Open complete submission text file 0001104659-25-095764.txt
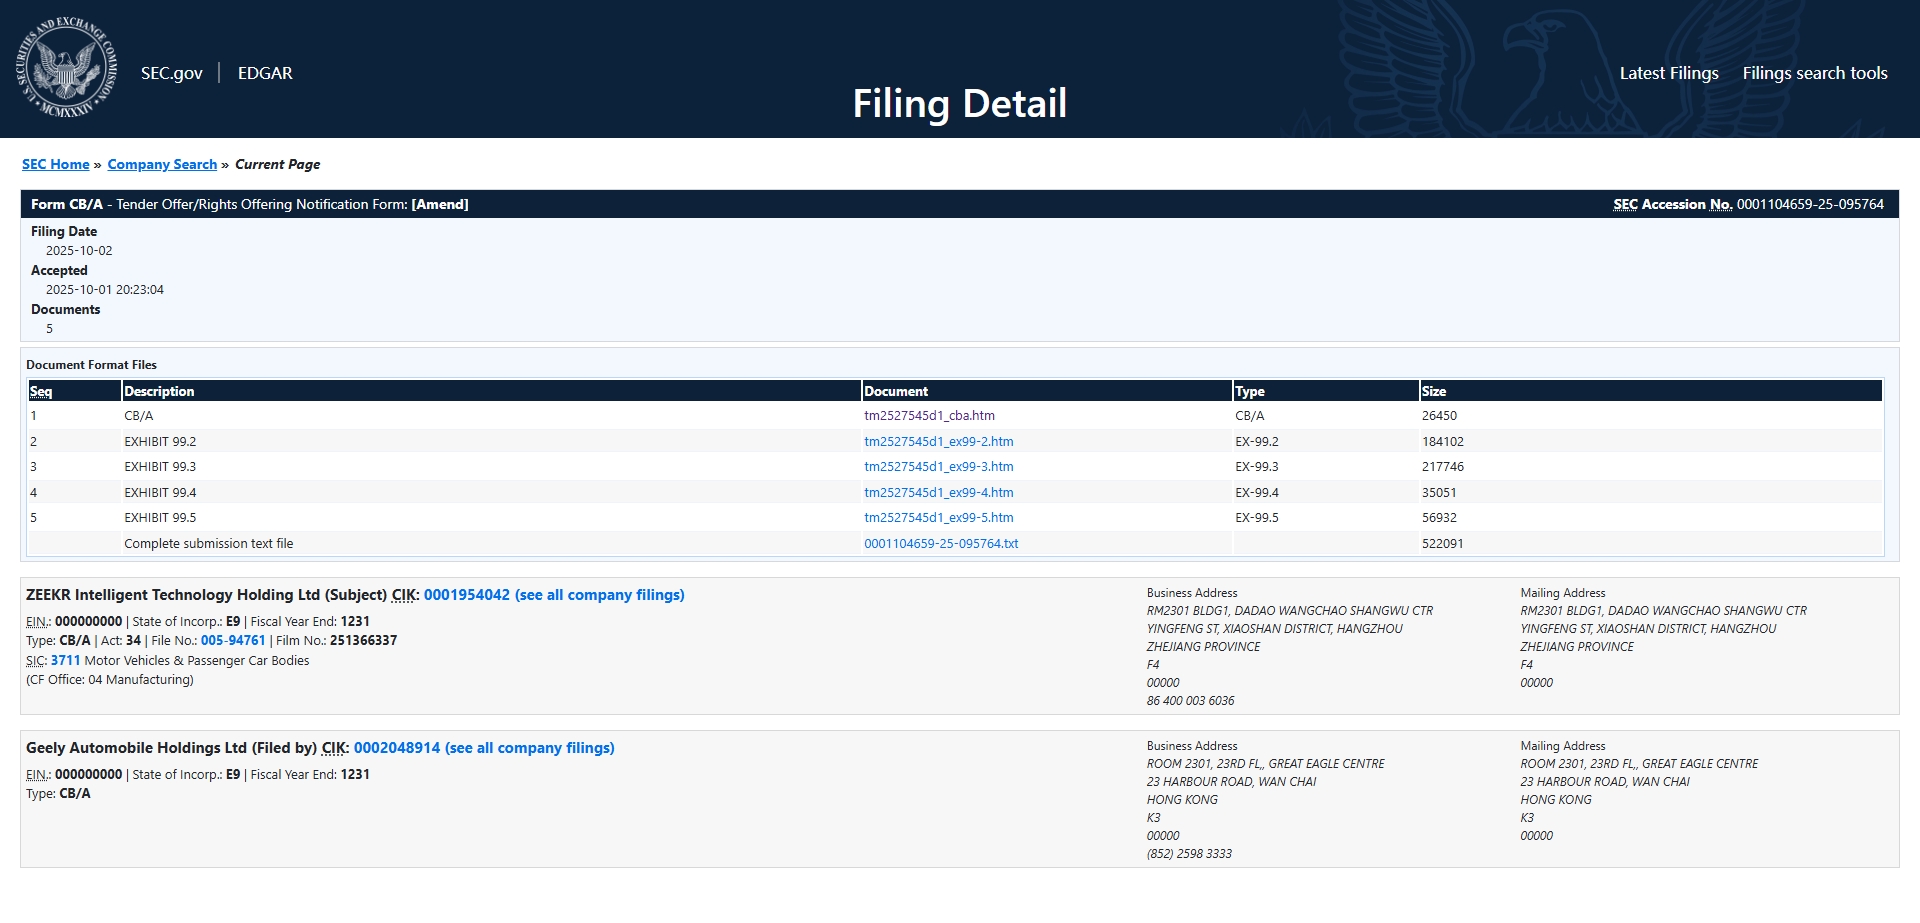 (941, 544)
